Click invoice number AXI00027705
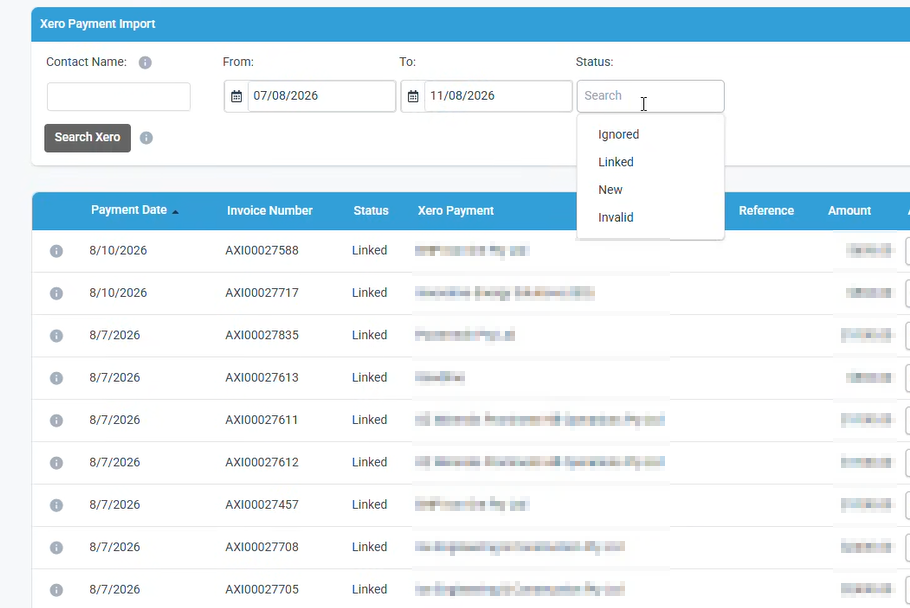This screenshot has width=910, height=608. pos(262,589)
